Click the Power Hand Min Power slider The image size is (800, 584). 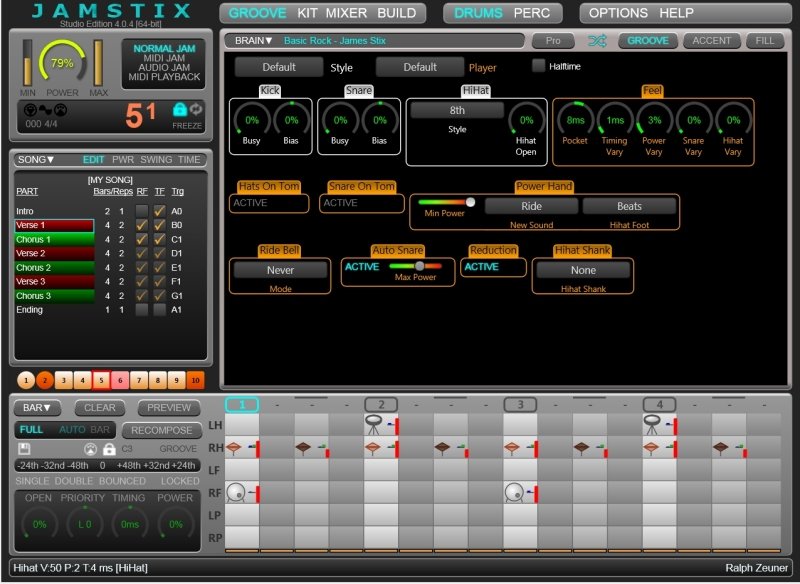(446, 202)
